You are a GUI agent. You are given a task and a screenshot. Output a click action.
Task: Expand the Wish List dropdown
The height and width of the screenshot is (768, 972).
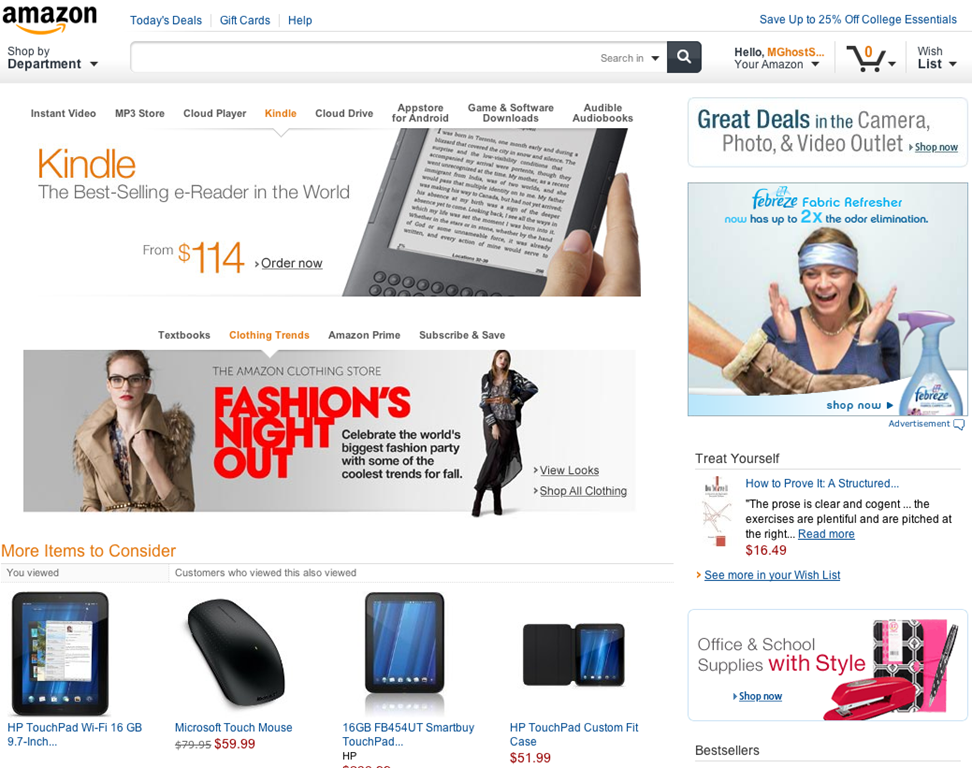point(936,58)
